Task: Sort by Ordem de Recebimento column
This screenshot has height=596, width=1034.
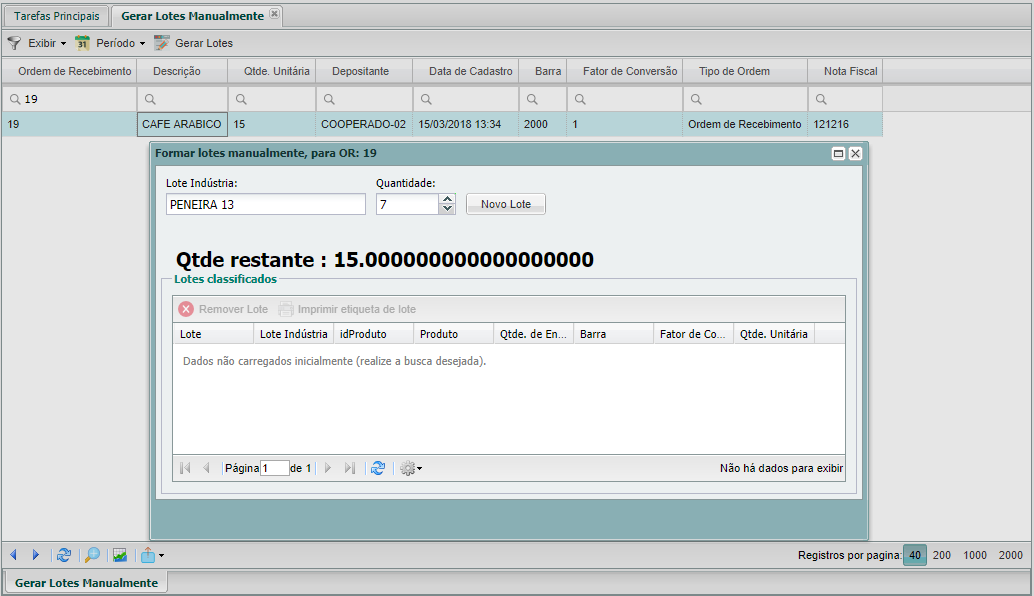Action: tap(69, 71)
